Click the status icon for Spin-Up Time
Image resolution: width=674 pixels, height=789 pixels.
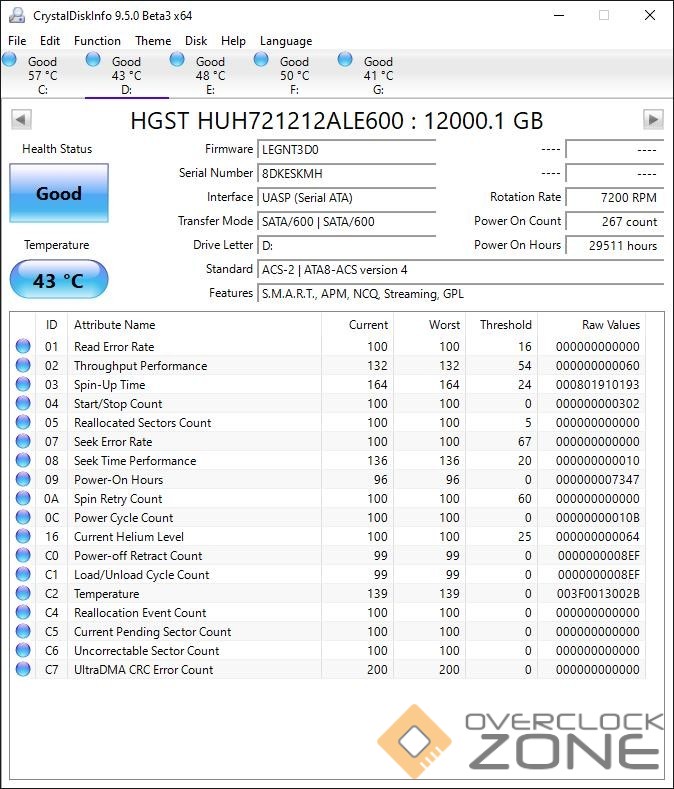(23, 384)
